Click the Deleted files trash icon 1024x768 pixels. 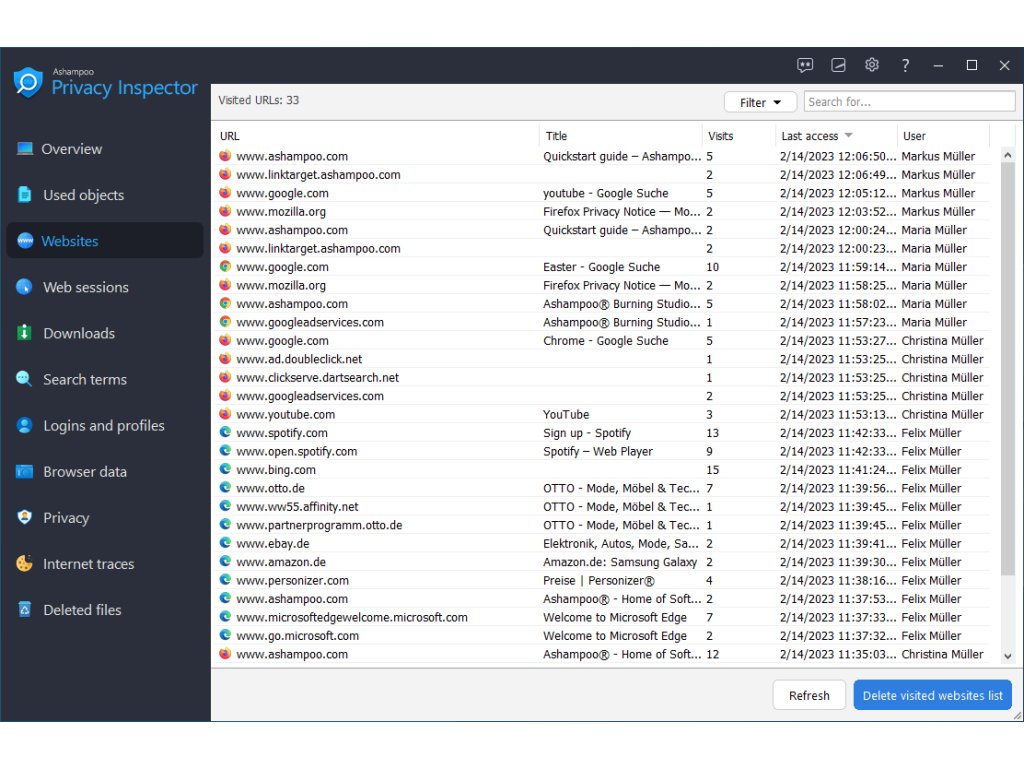pyautogui.click(x=25, y=610)
